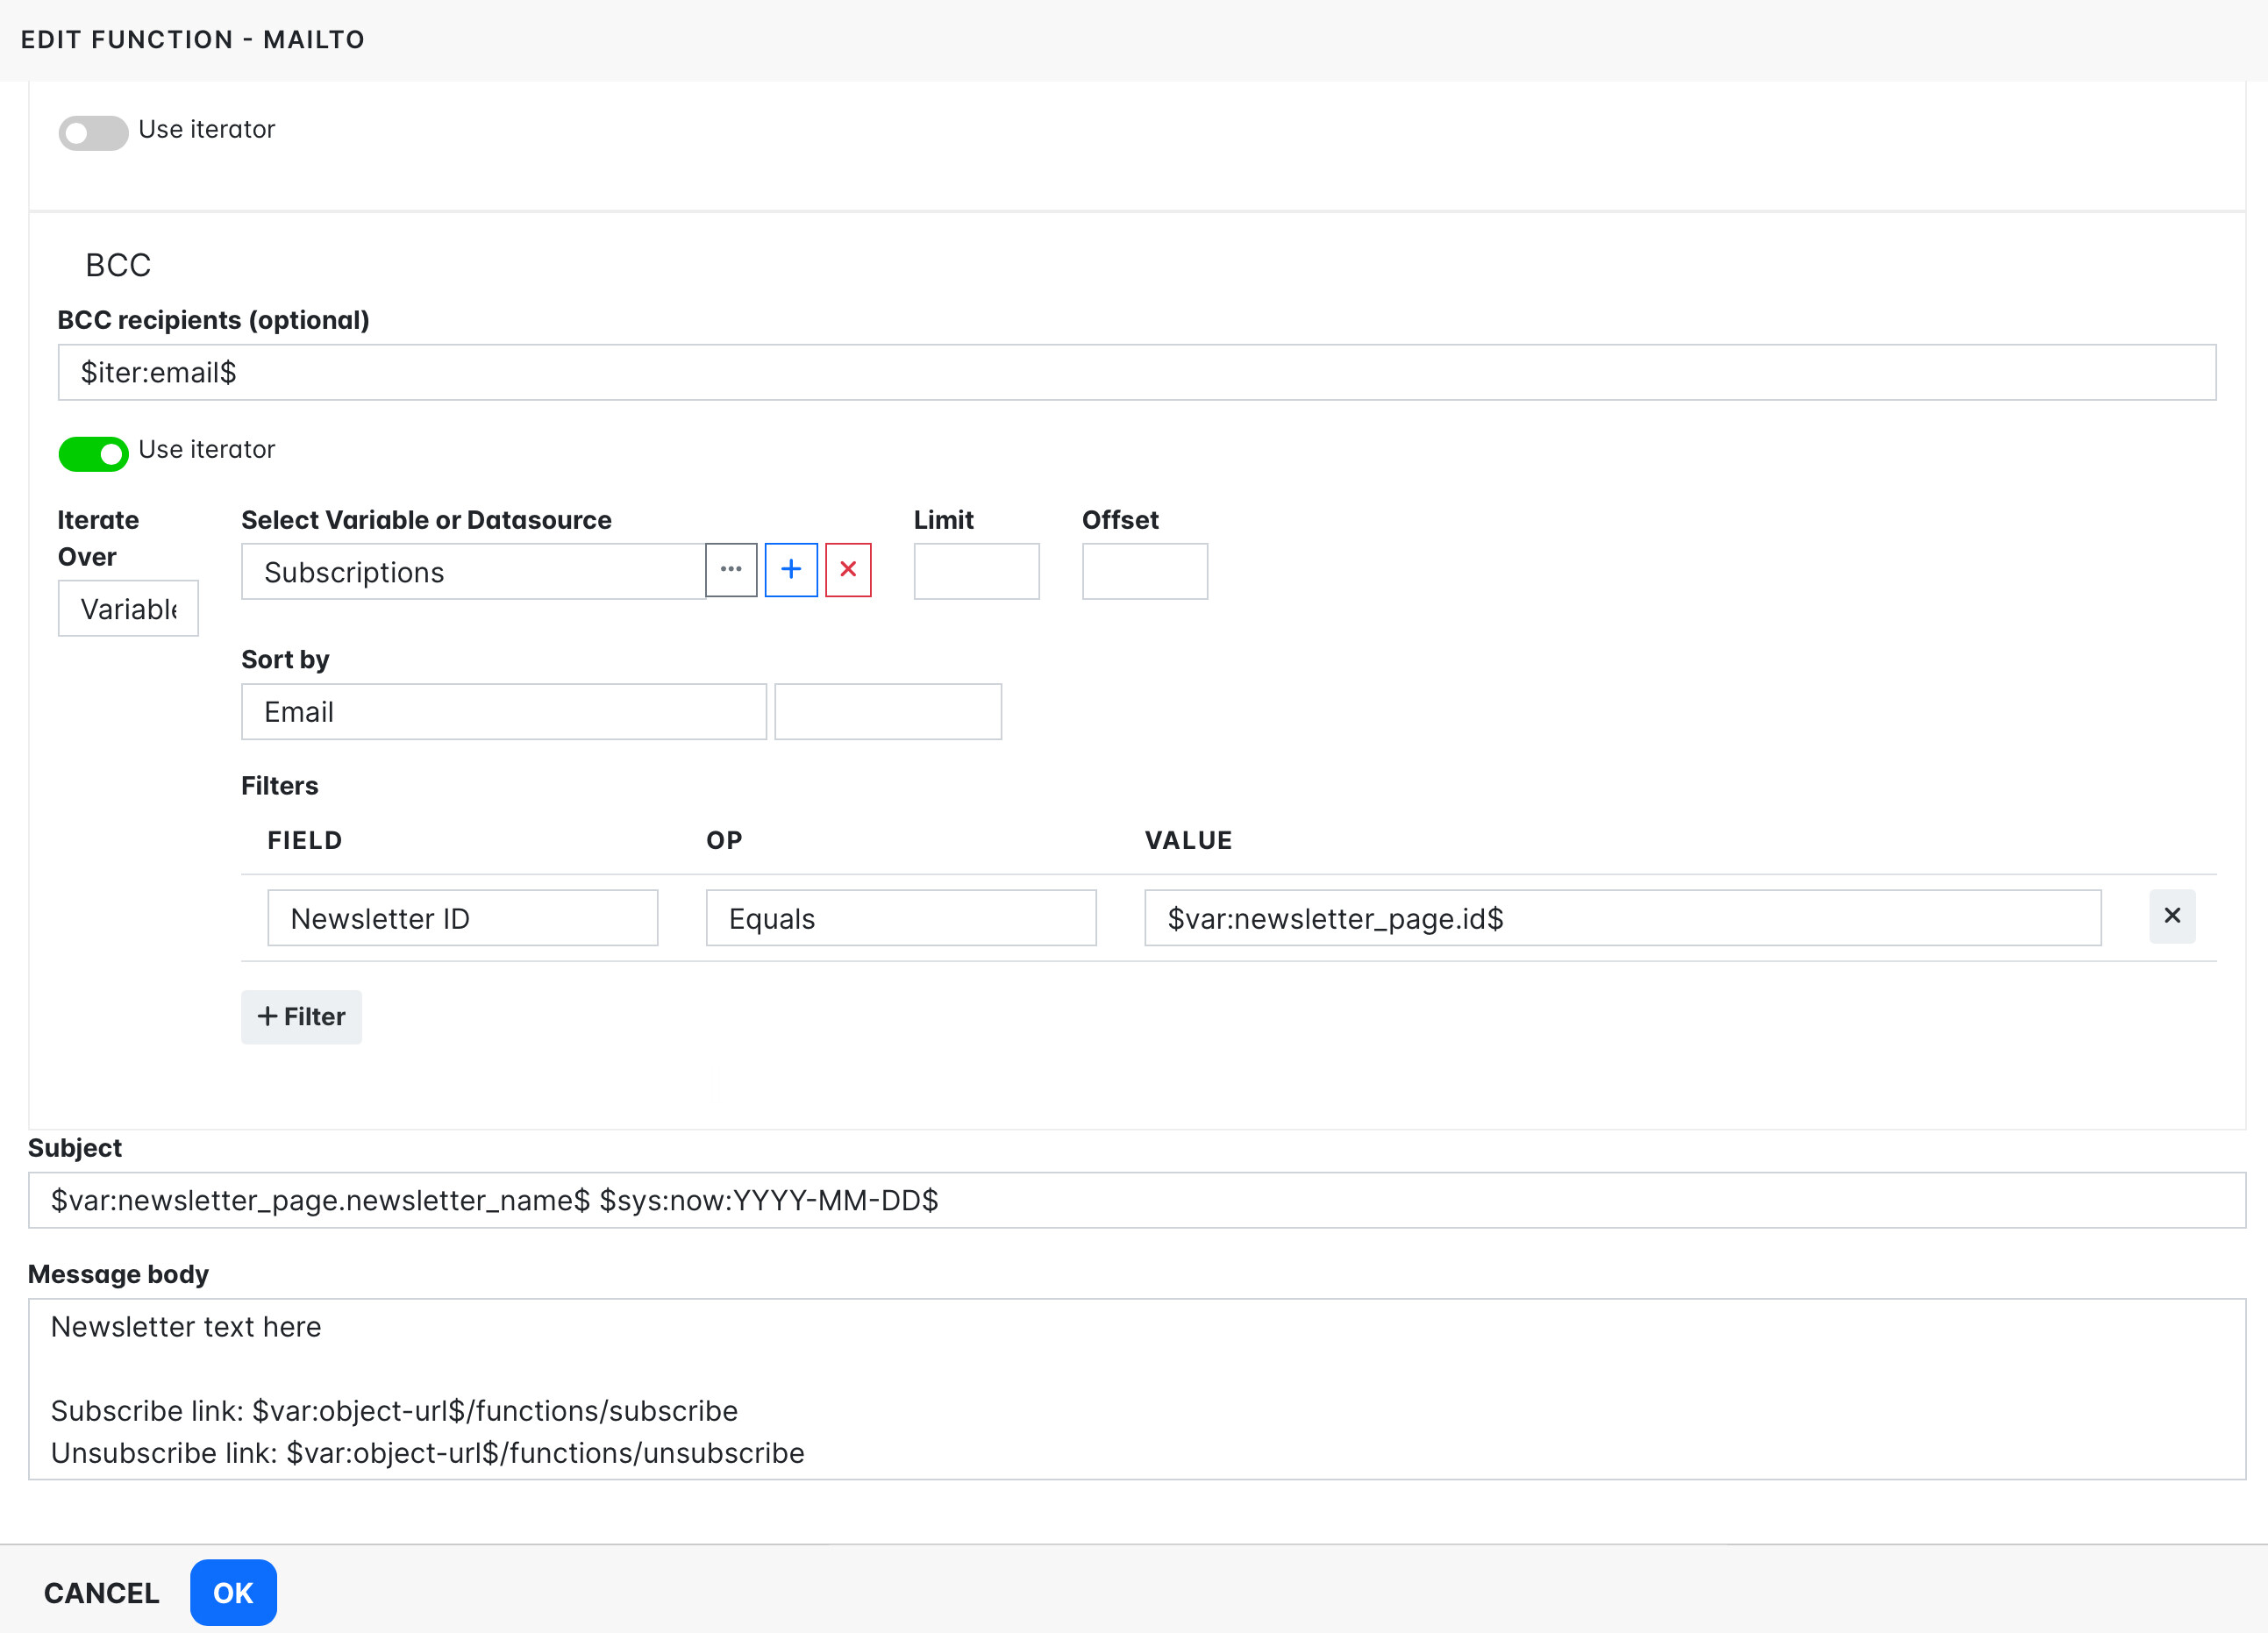
Task: Open the Newsletter ID field dropdown
Action: 462,918
